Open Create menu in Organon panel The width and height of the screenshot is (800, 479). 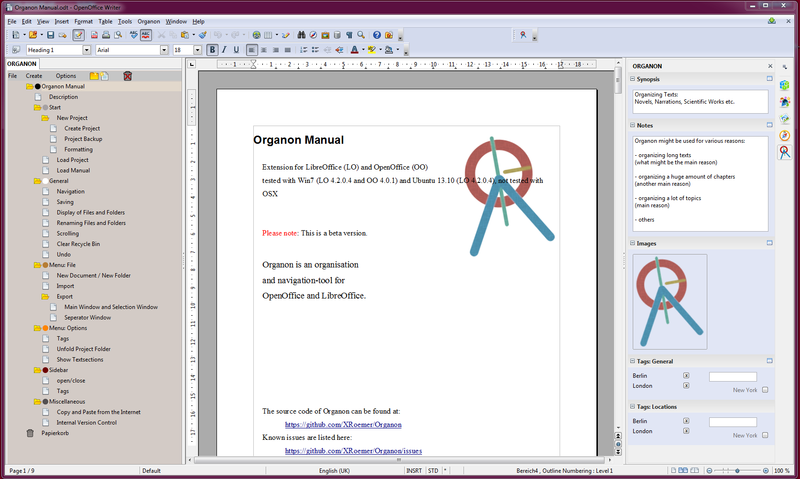[x=34, y=76]
